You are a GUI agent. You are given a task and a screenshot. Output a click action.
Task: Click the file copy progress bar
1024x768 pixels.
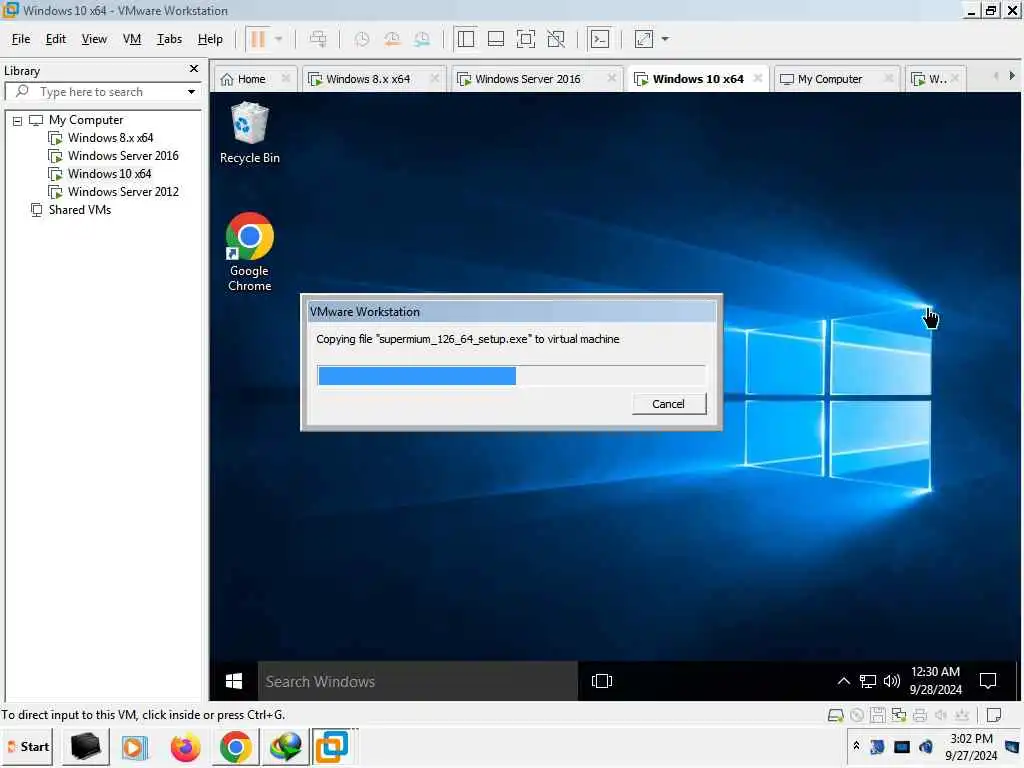pos(511,376)
